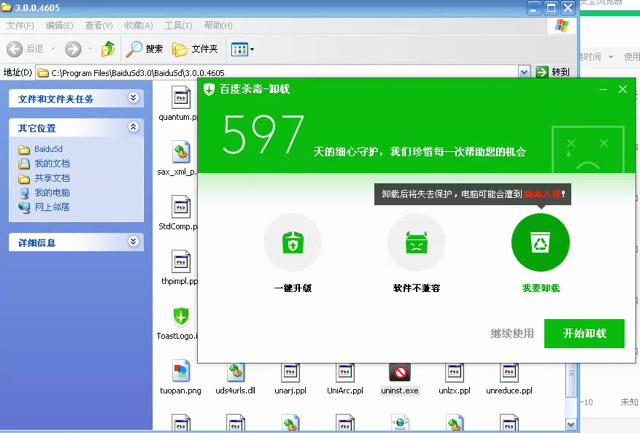The height and width of the screenshot is (433, 640).
Task: Collapse the 其它位置 panel
Action: [133, 127]
